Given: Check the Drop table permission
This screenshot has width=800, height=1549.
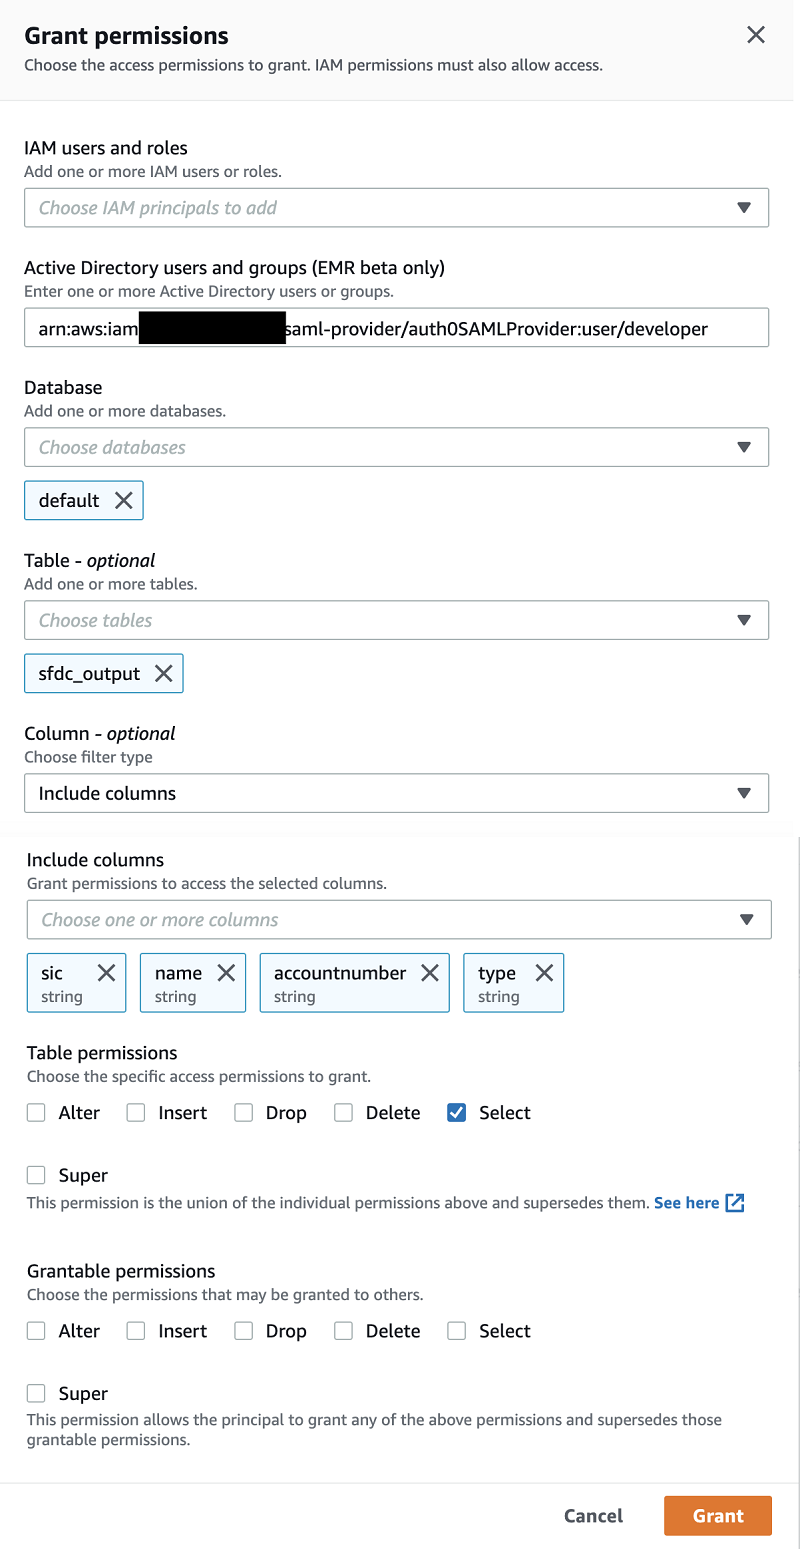Looking at the screenshot, I should (x=244, y=1113).
